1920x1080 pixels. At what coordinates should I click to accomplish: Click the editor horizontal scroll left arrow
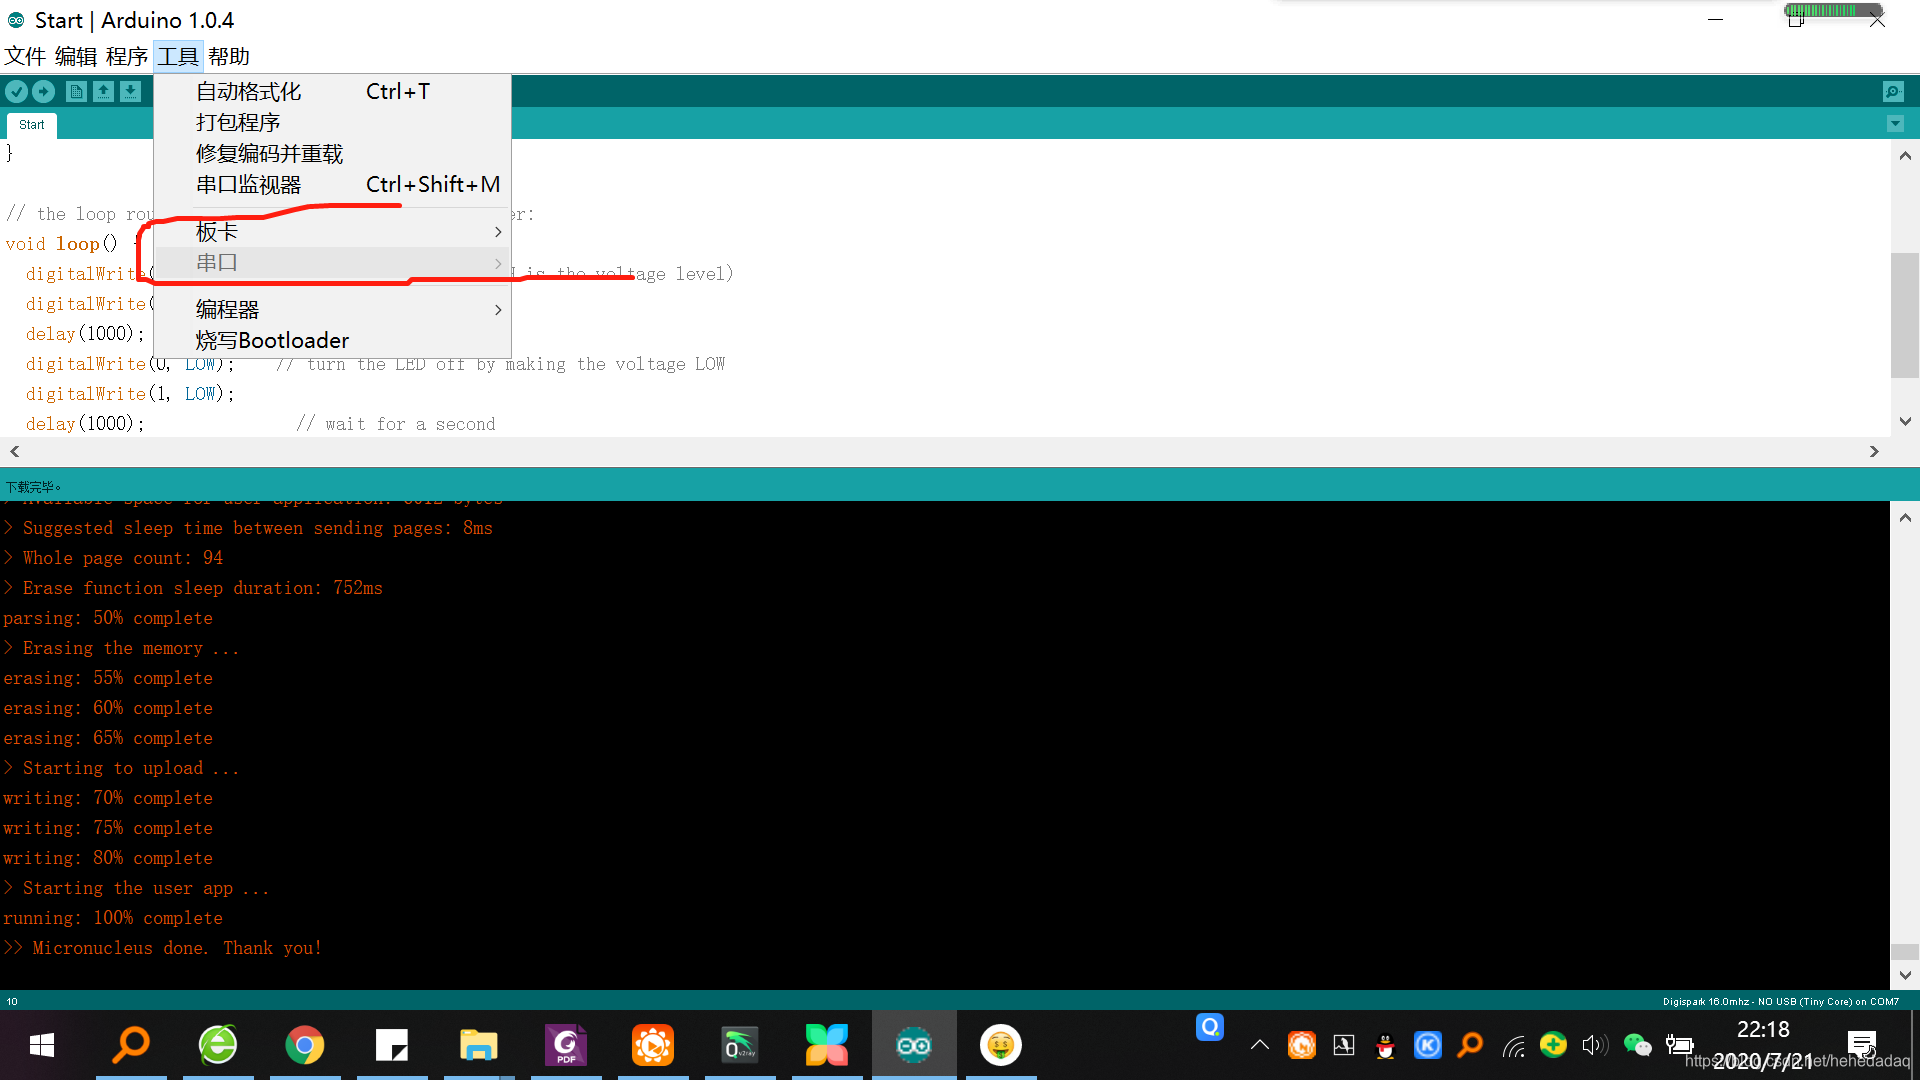(14, 452)
